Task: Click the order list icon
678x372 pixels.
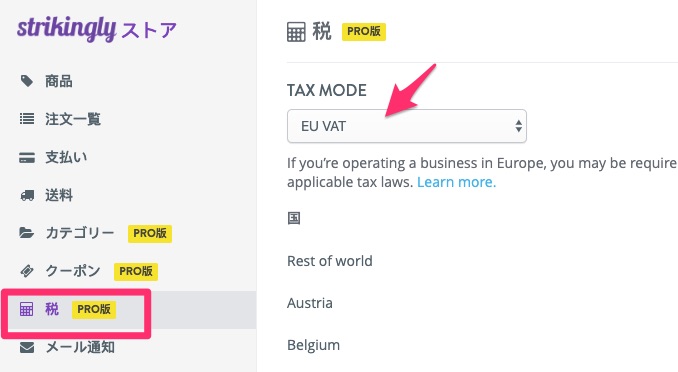Action: pos(27,119)
